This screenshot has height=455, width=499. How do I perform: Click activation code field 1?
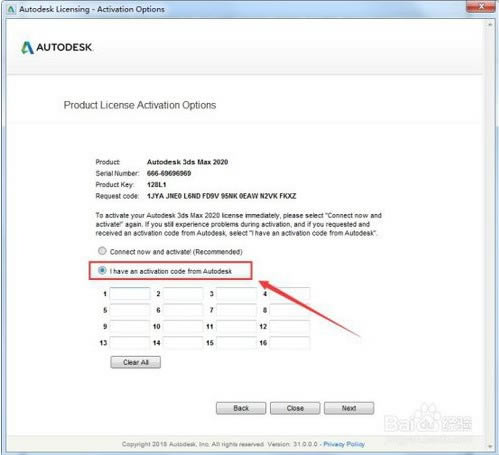click(x=130, y=294)
